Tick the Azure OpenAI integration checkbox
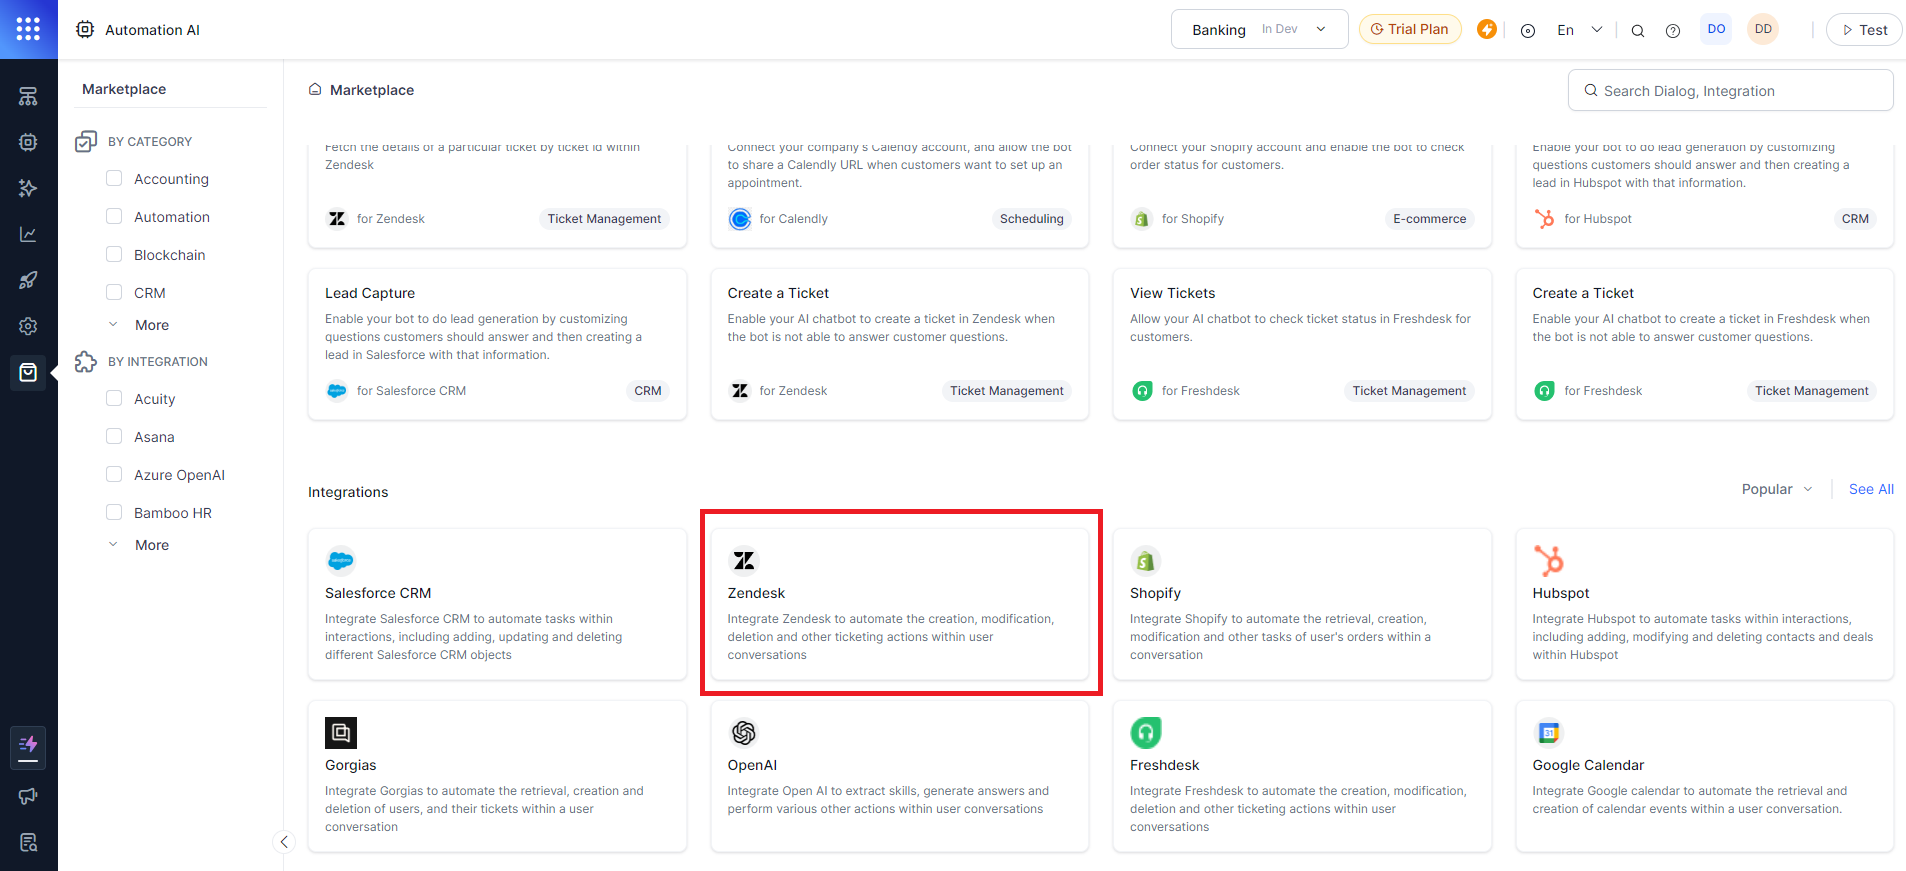The image size is (1906, 871). pos(114,474)
